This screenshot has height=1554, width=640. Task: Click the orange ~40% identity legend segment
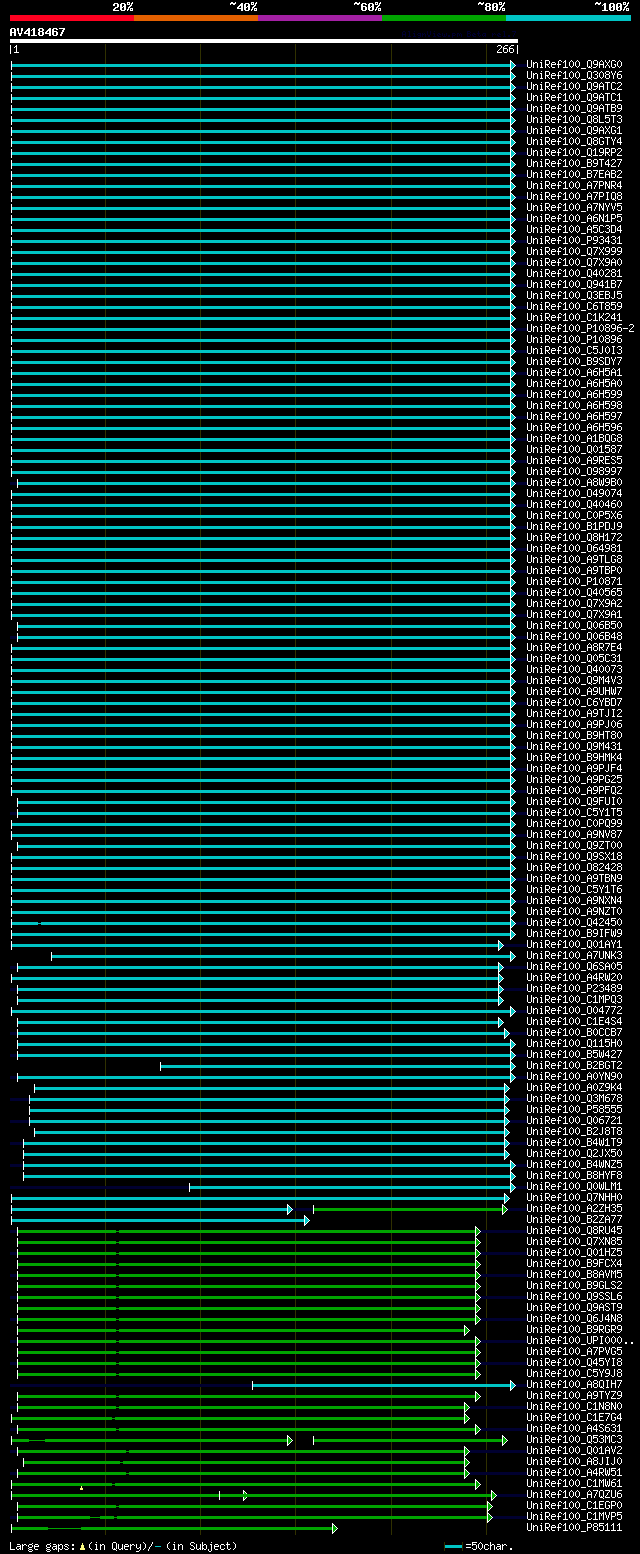(x=196, y=17)
